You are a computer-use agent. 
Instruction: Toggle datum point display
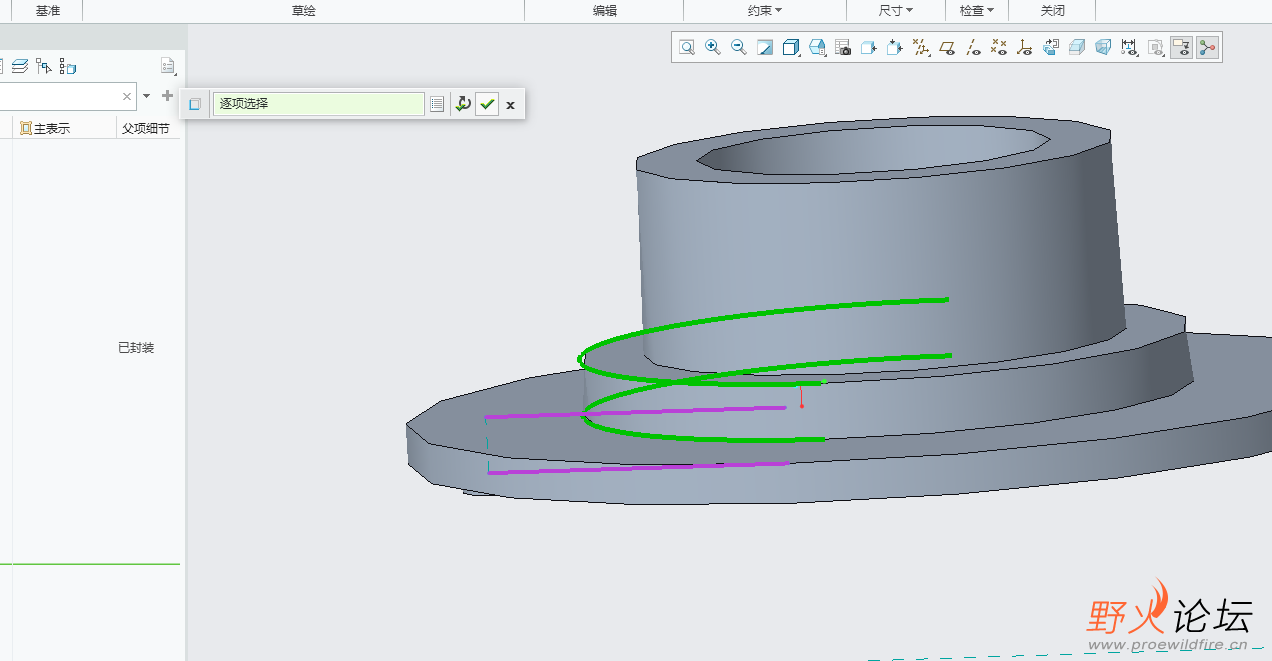pos(999,47)
